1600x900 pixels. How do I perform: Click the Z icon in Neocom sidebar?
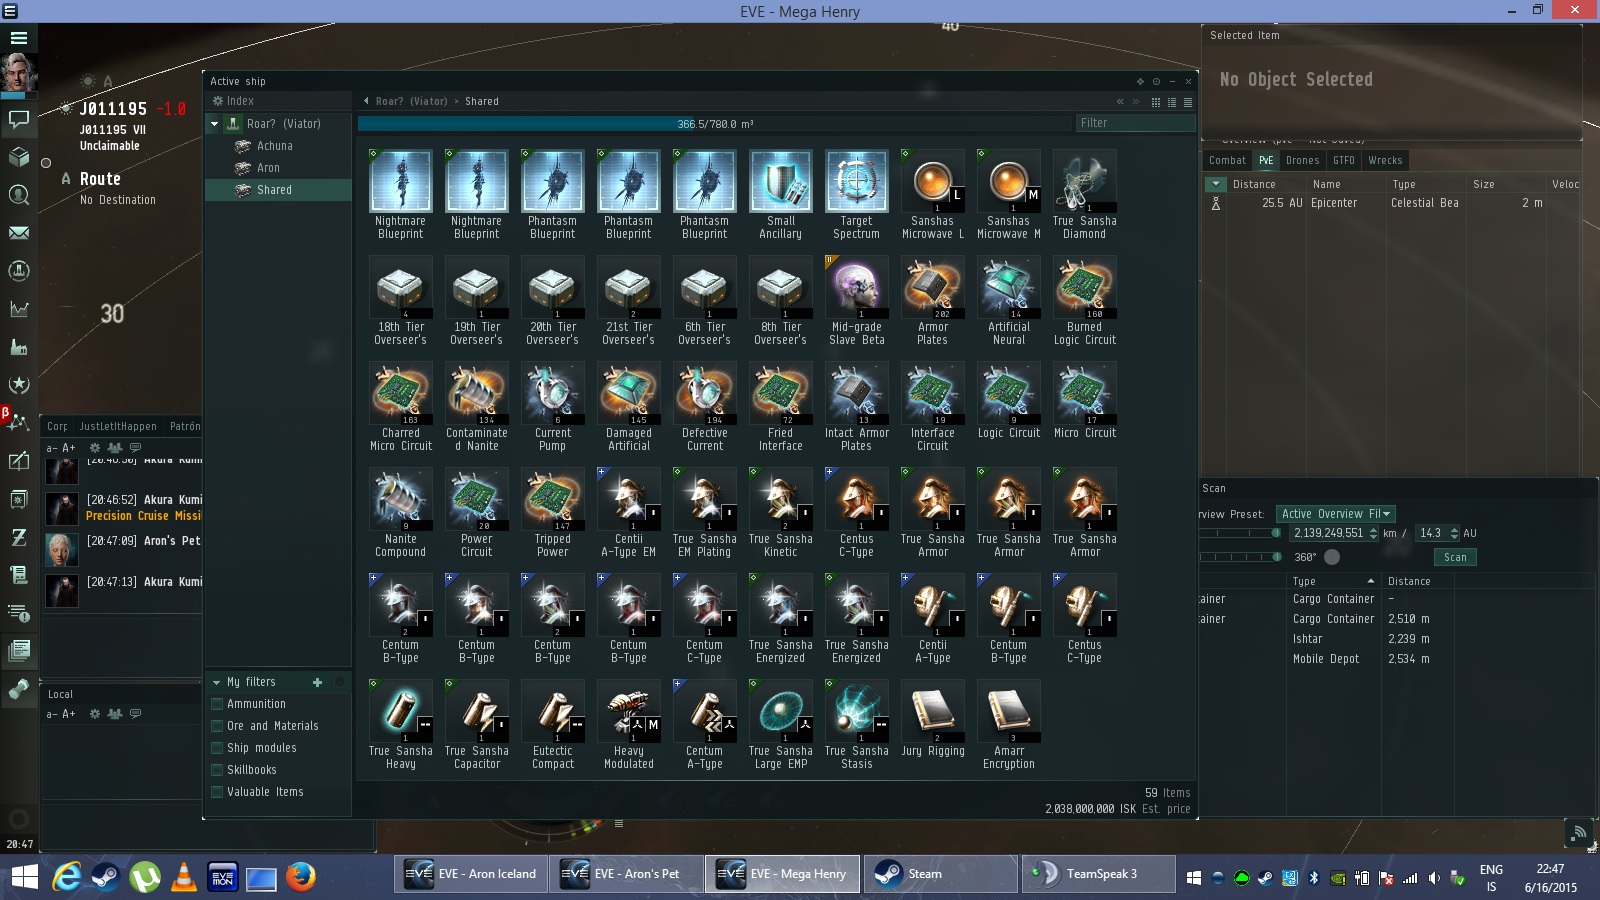point(19,537)
